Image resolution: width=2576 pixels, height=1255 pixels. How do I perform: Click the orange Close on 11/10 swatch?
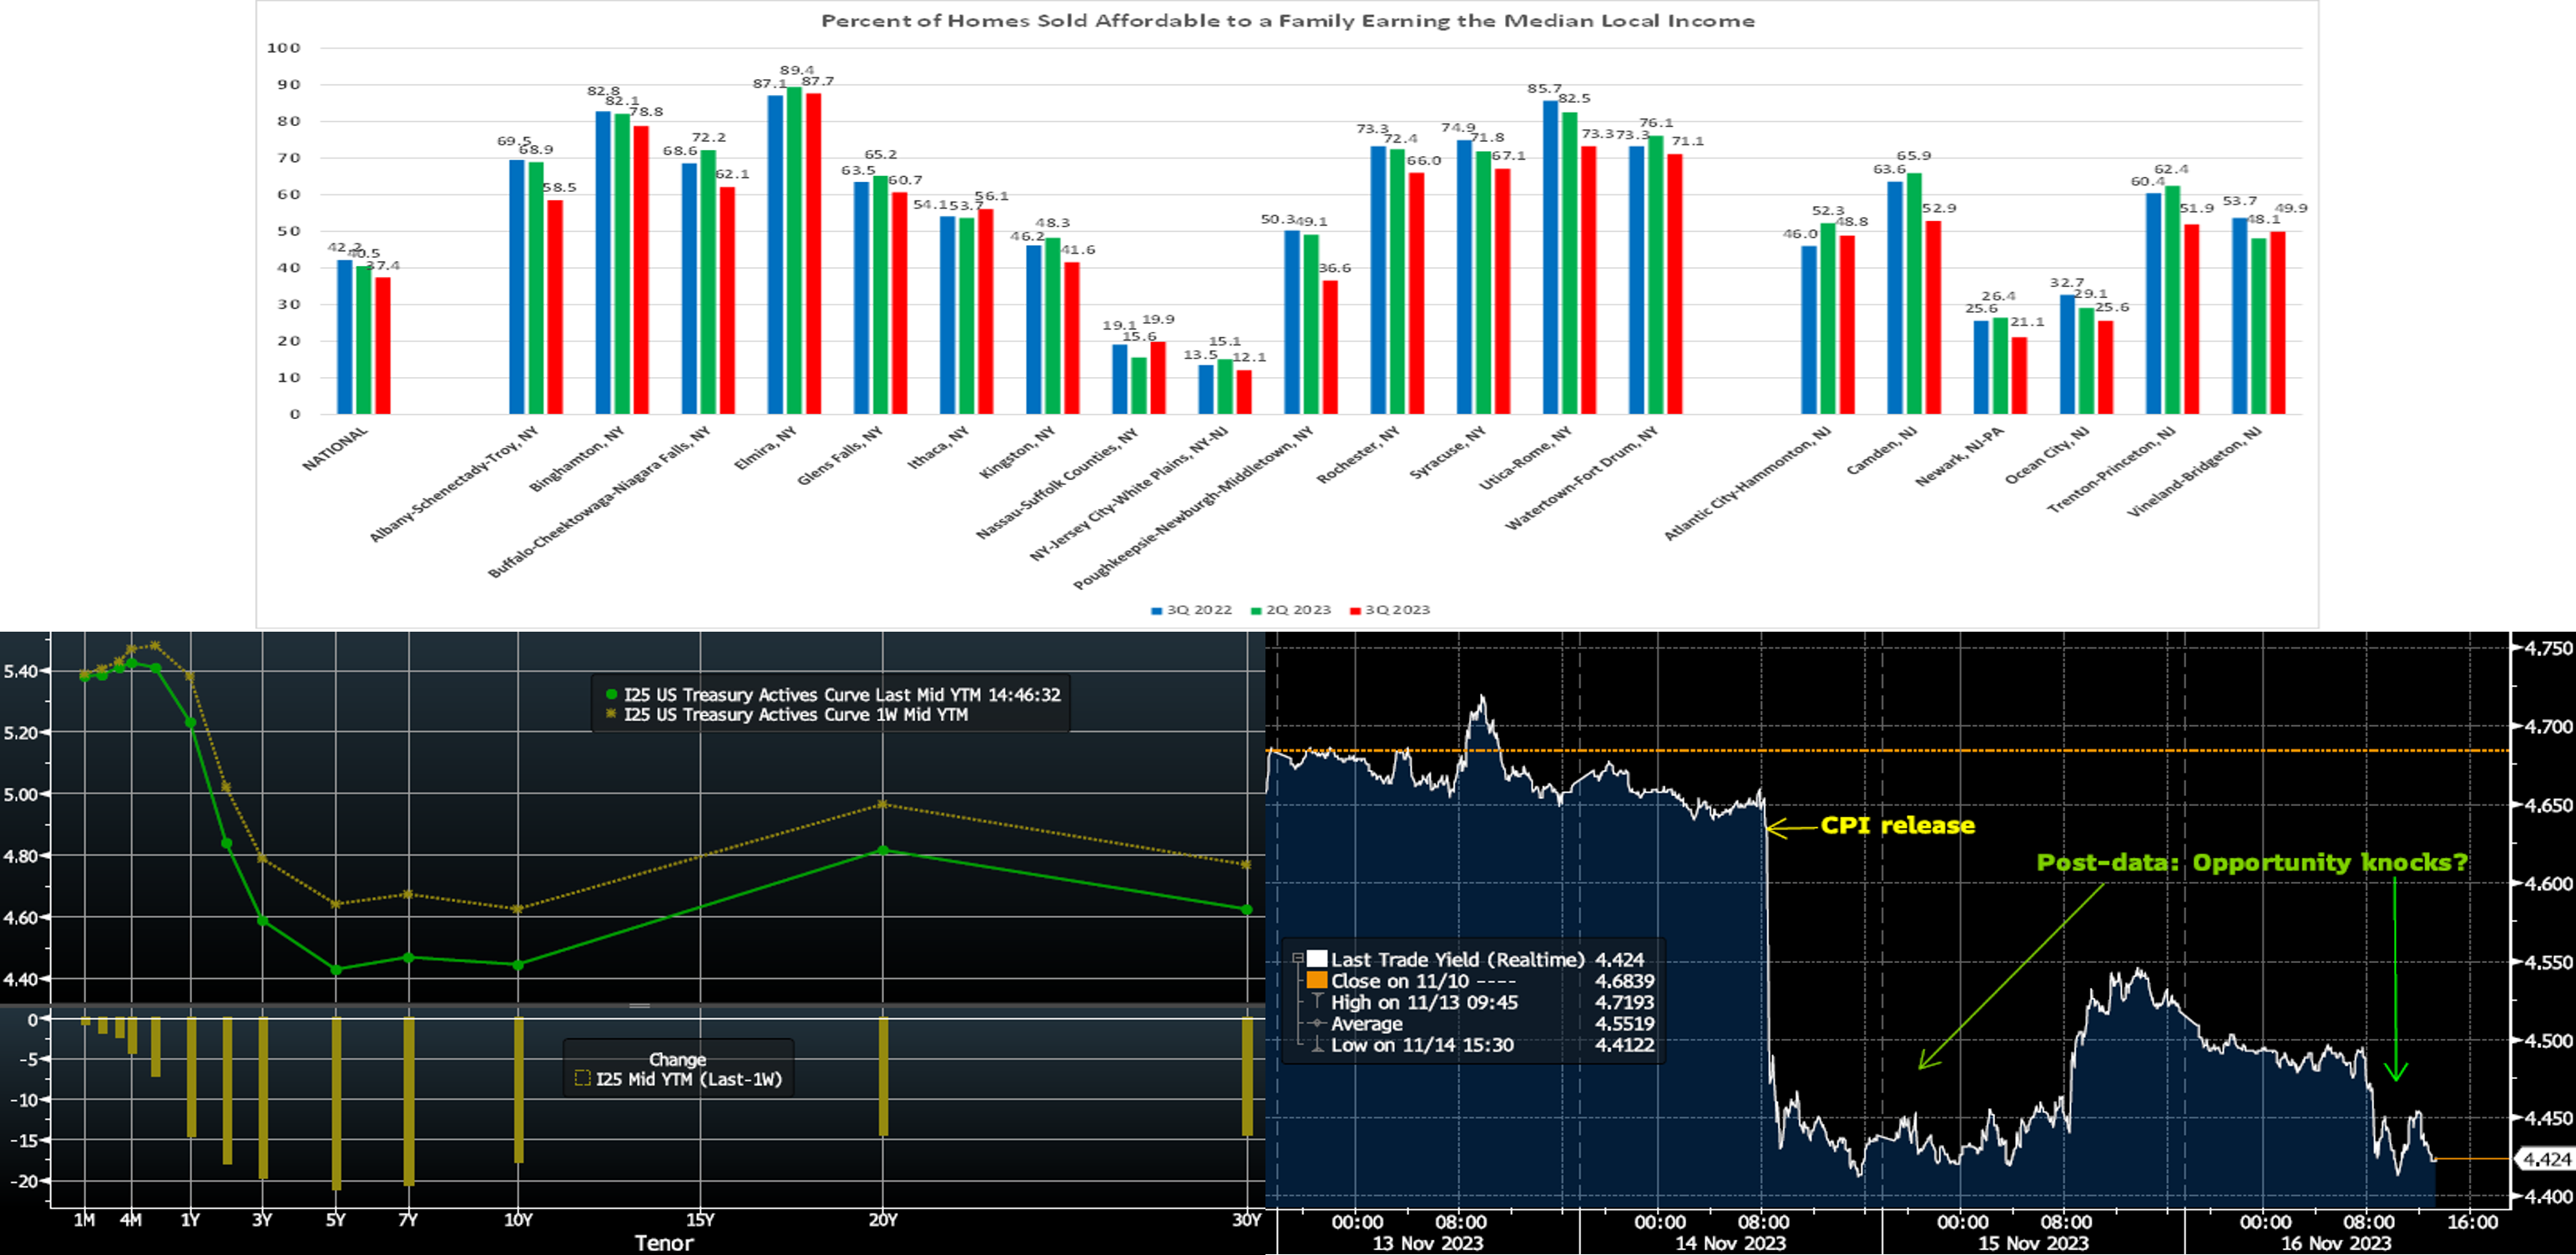pos(1316,980)
